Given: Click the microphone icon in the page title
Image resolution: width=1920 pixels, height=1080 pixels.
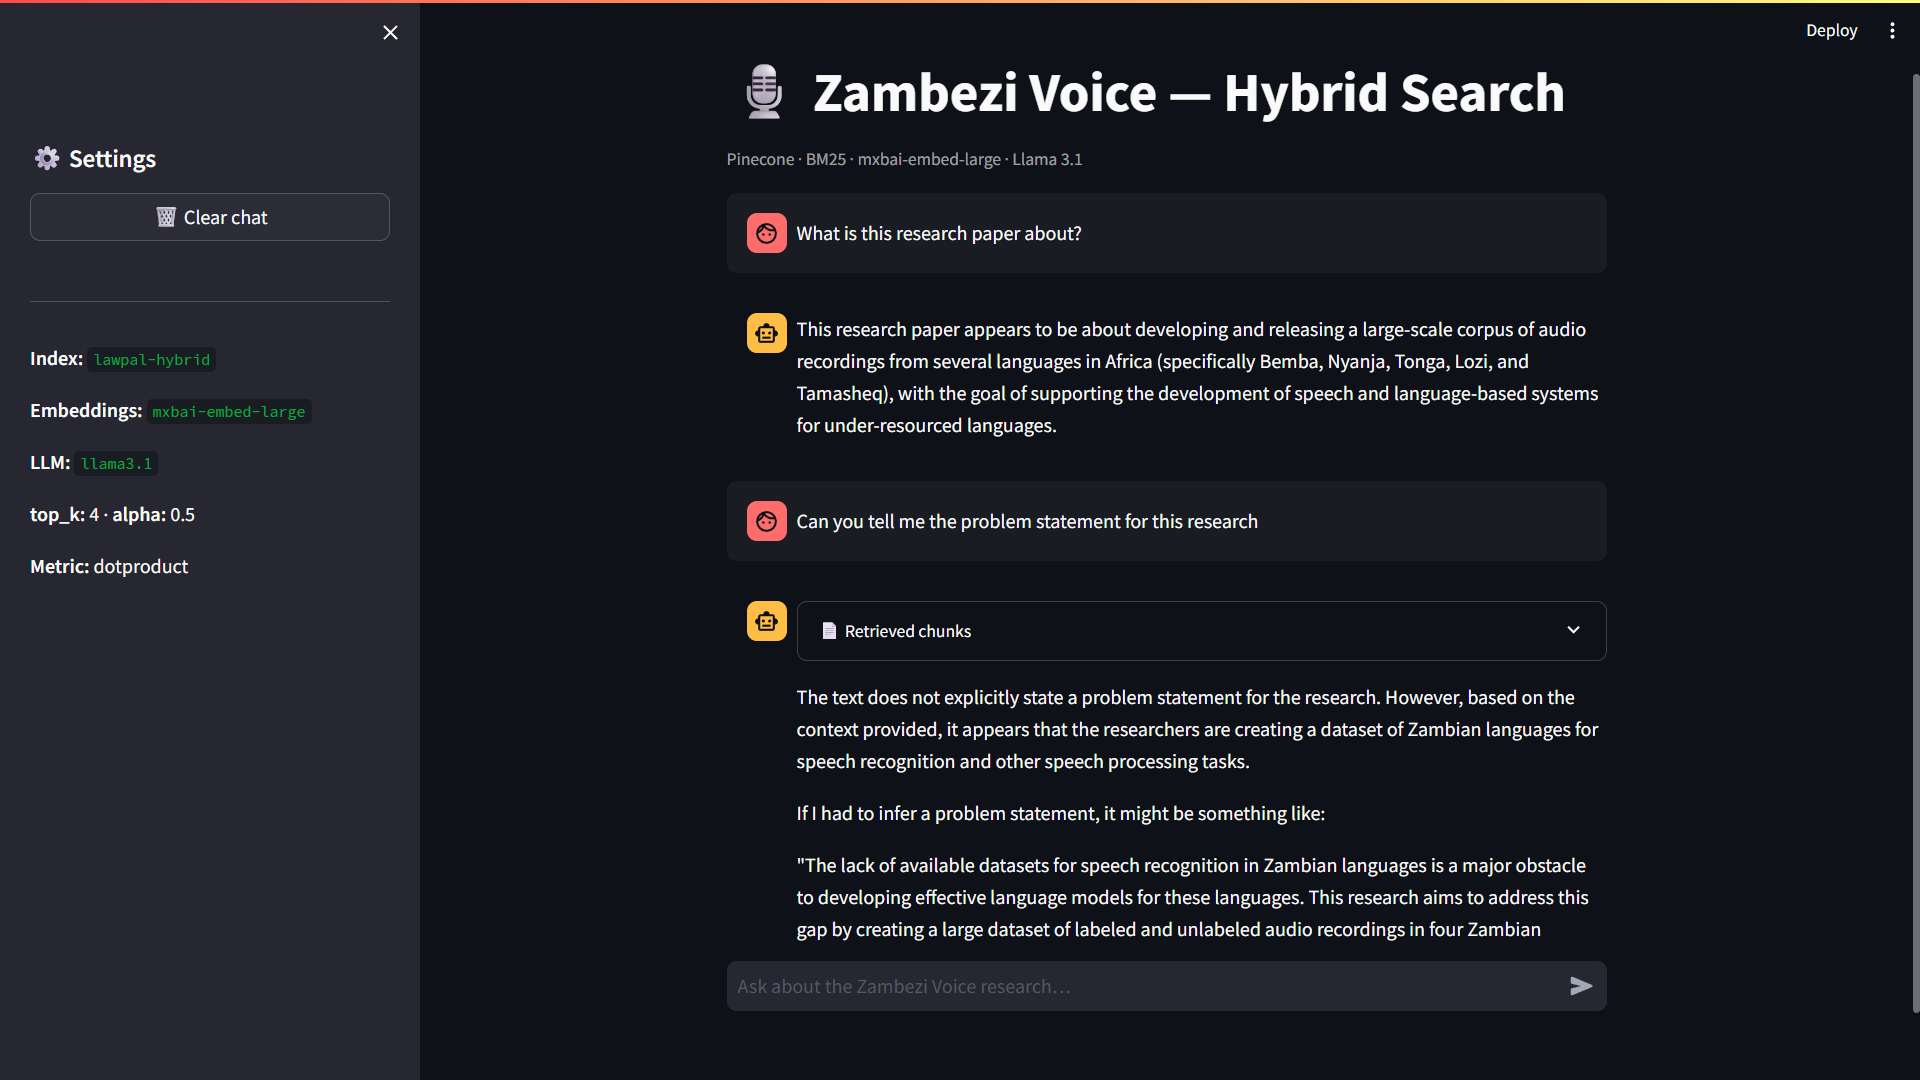Looking at the screenshot, I should (x=764, y=92).
